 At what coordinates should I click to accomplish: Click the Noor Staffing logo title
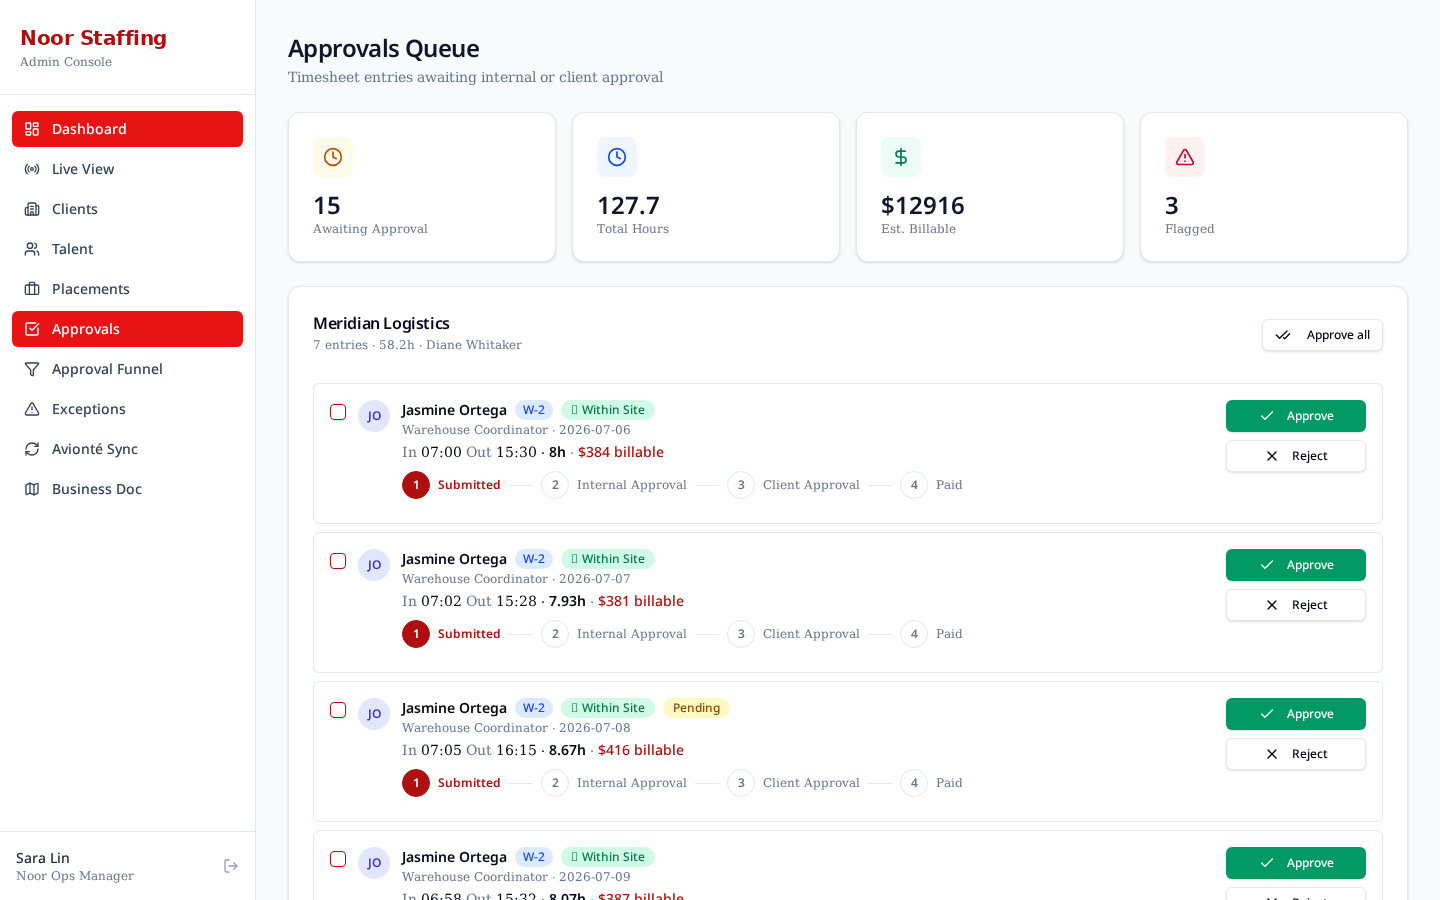click(93, 38)
